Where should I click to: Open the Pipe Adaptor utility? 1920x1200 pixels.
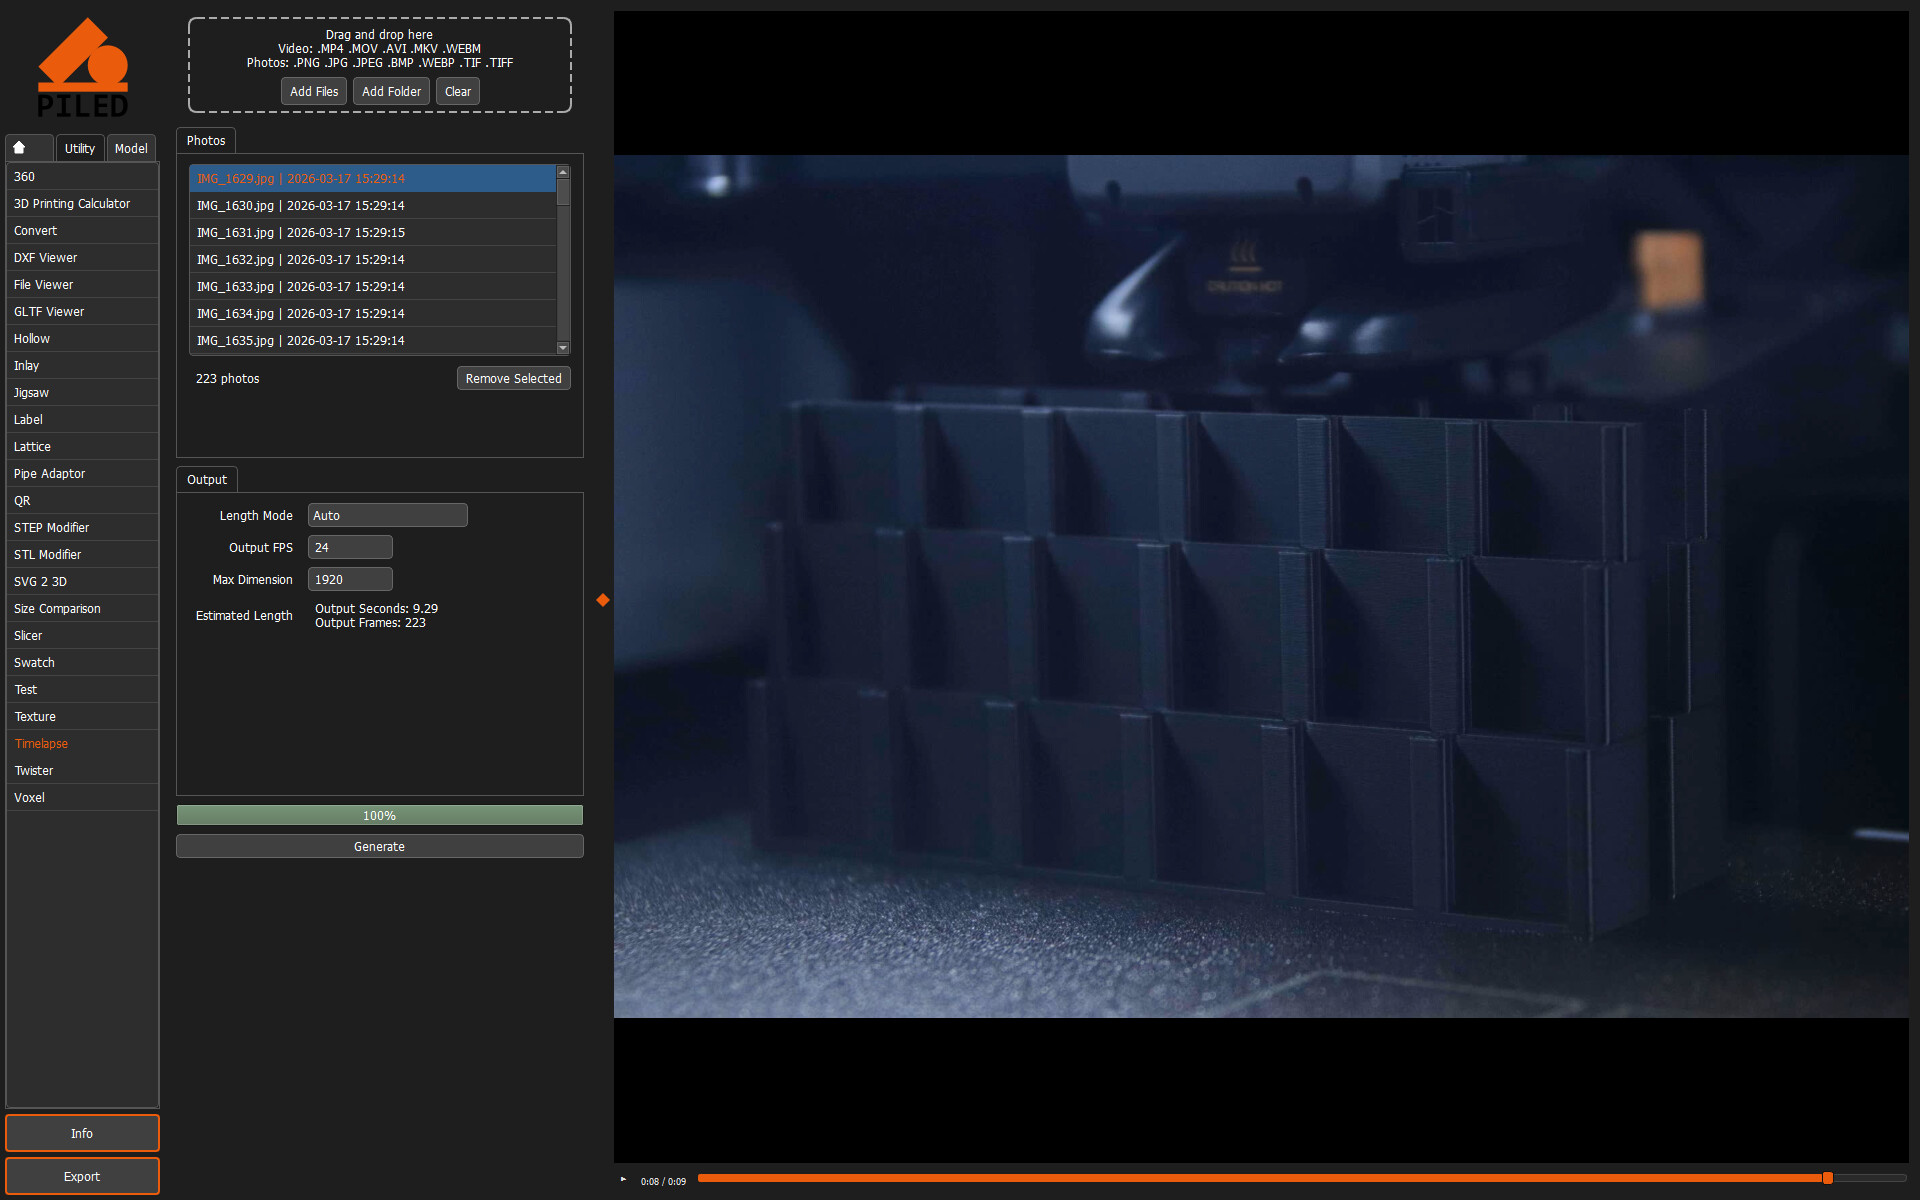(82, 473)
